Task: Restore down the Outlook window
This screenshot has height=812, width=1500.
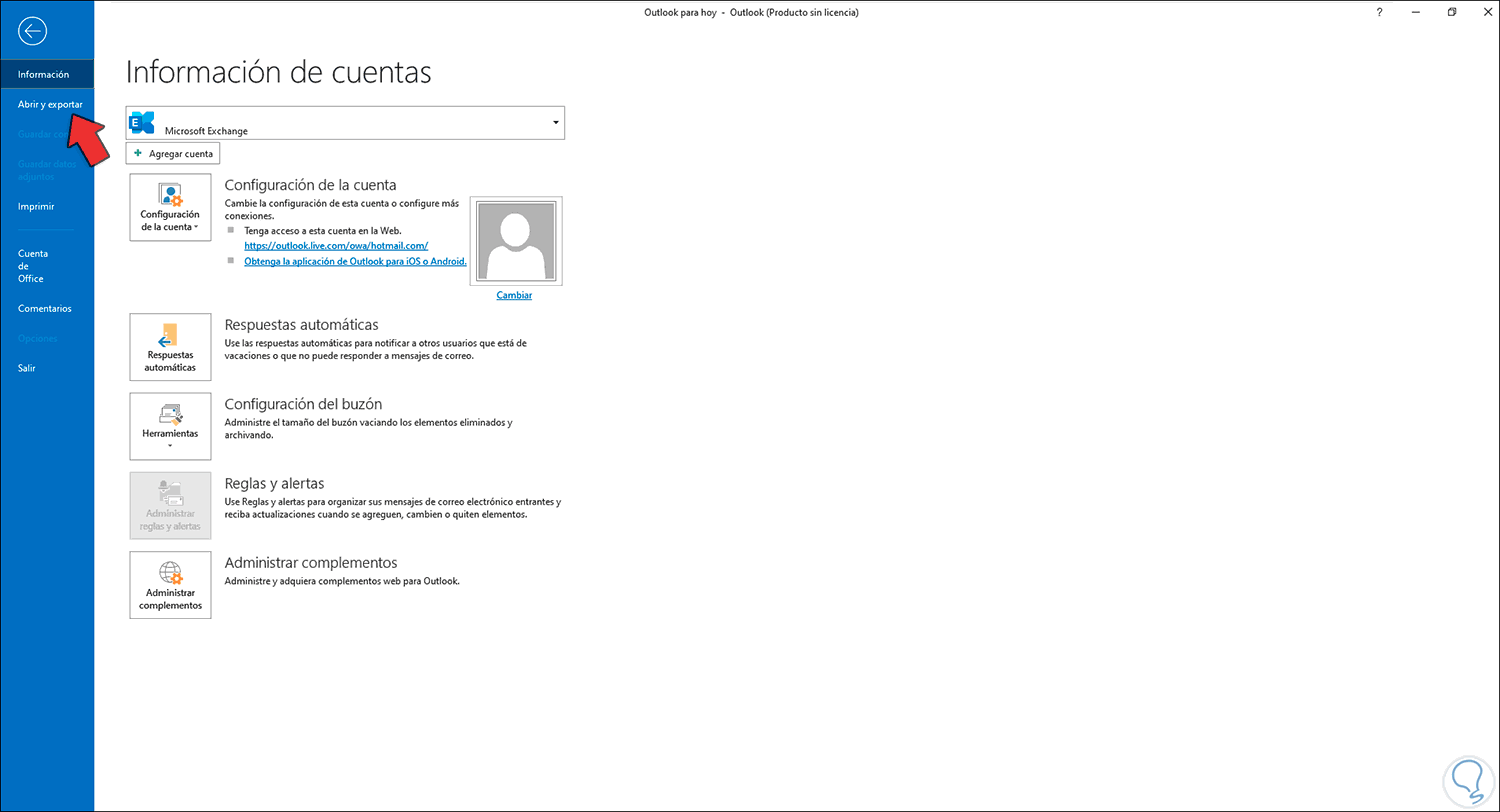Action: [x=1452, y=12]
